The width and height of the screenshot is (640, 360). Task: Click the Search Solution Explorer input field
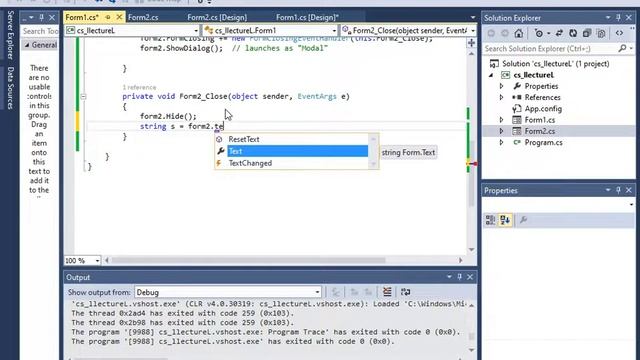tap(549, 49)
